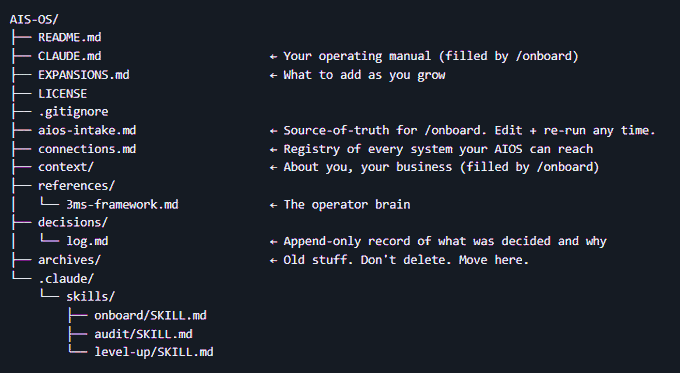Click EXPANSIONS.md file name

pos(84,75)
